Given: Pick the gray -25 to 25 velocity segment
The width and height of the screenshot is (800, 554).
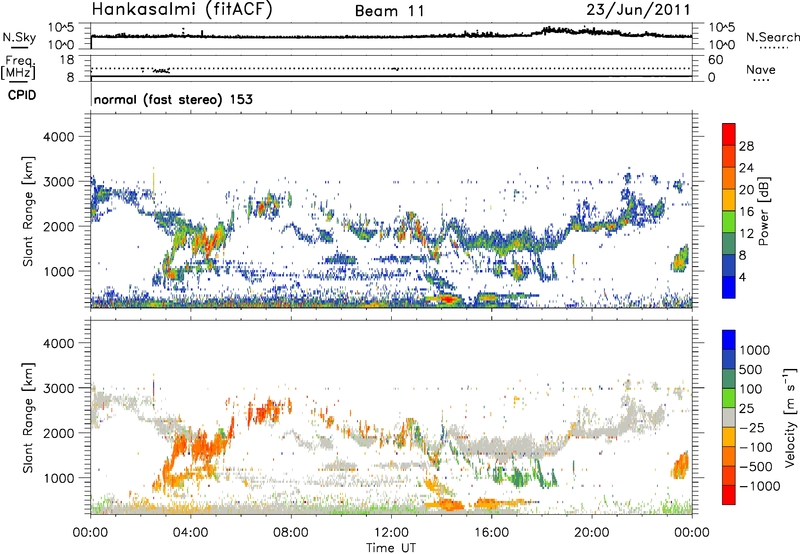Looking at the screenshot, I should coord(729,418).
